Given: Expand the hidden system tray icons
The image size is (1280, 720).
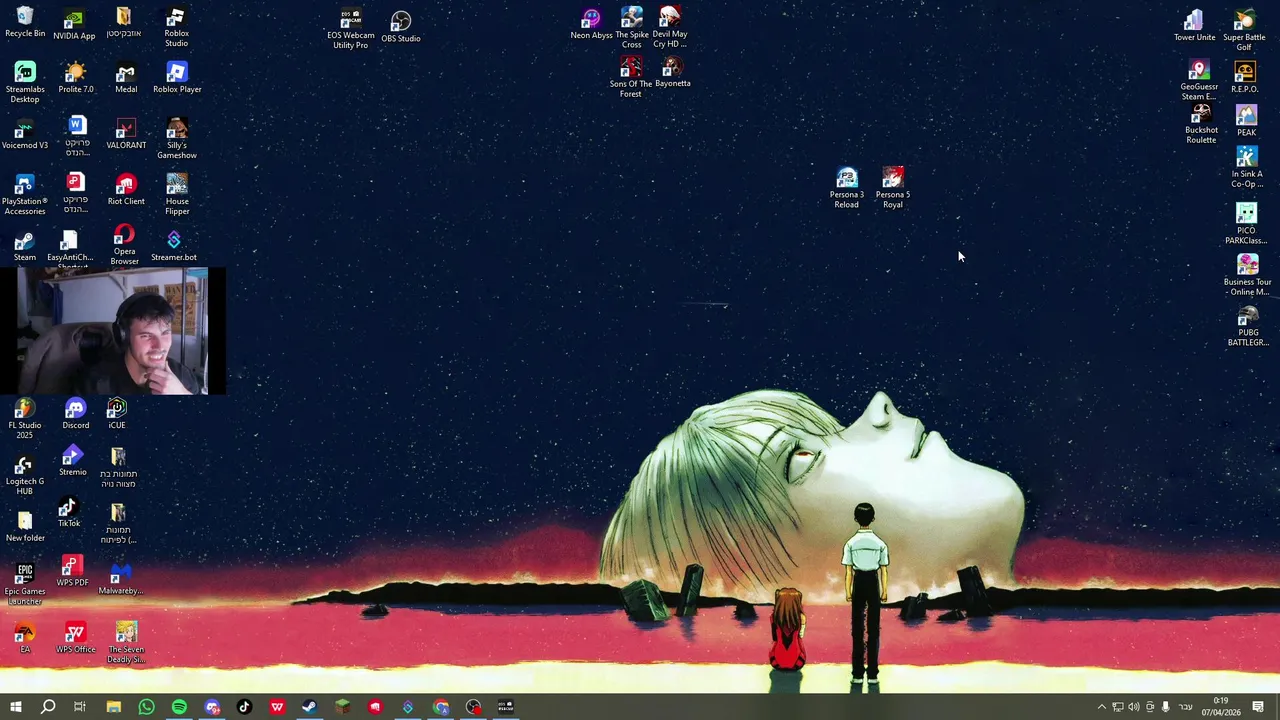Looking at the screenshot, I should tap(1101, 707).
